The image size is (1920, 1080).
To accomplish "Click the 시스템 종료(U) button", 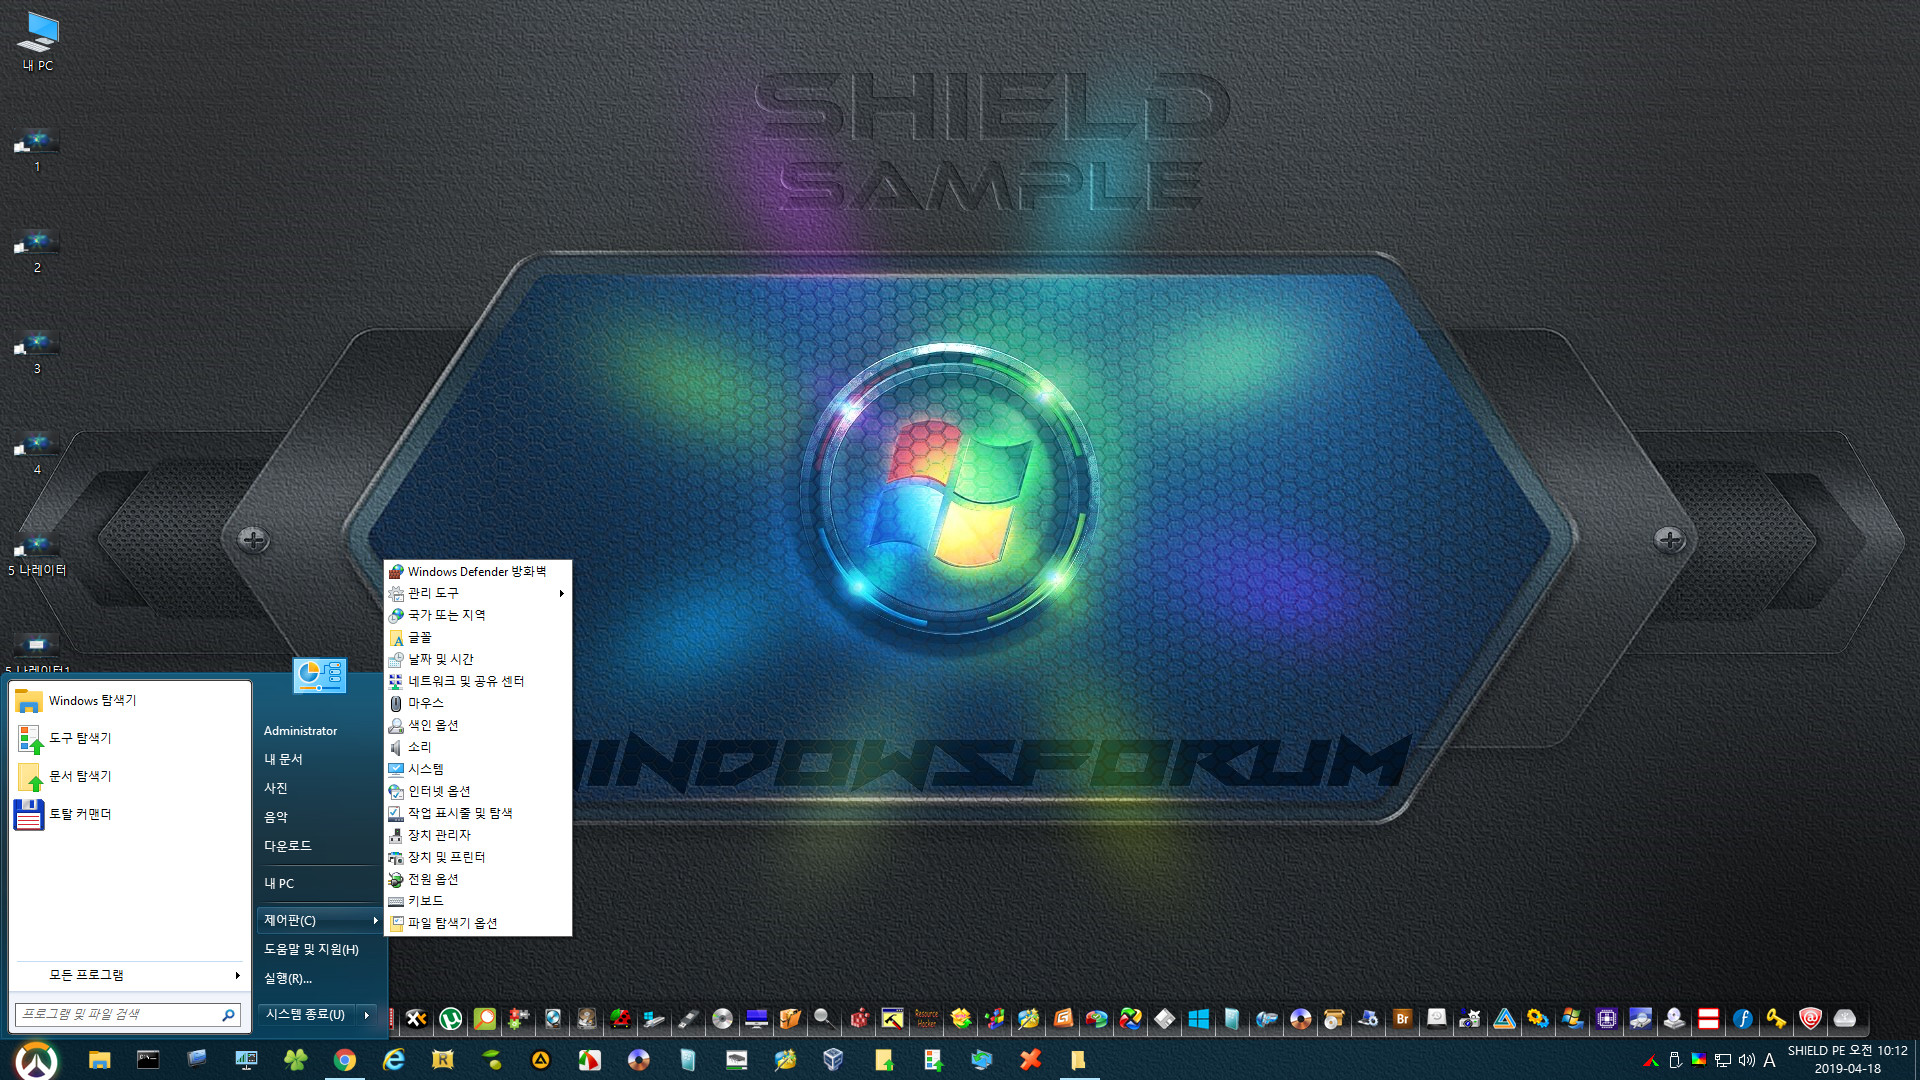I will click(x=306, y=1015).
